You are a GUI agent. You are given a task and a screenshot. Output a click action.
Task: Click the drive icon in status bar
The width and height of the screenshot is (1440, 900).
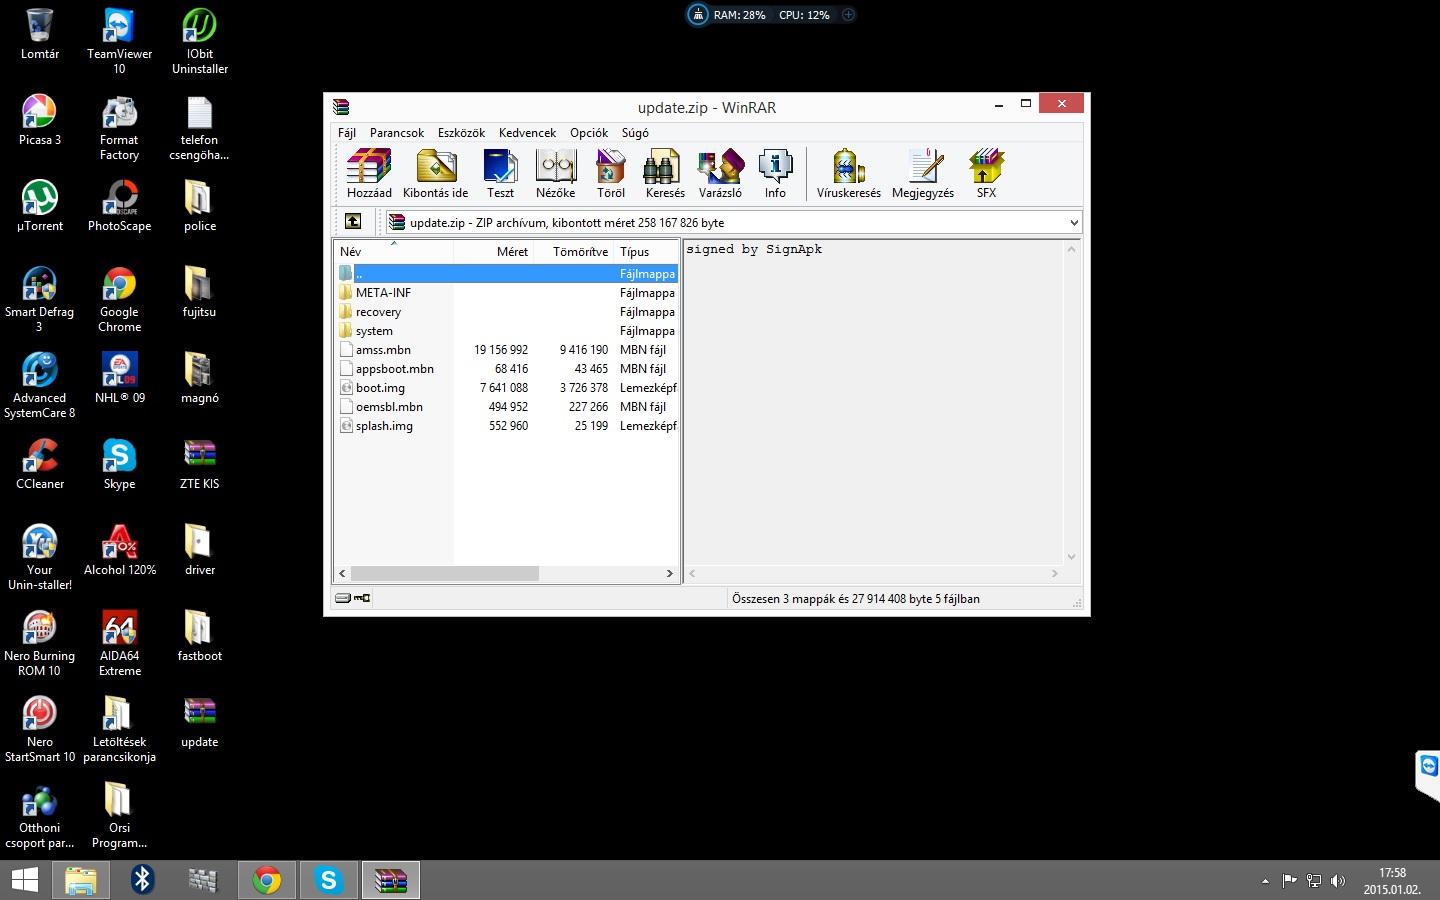(343, 598)
